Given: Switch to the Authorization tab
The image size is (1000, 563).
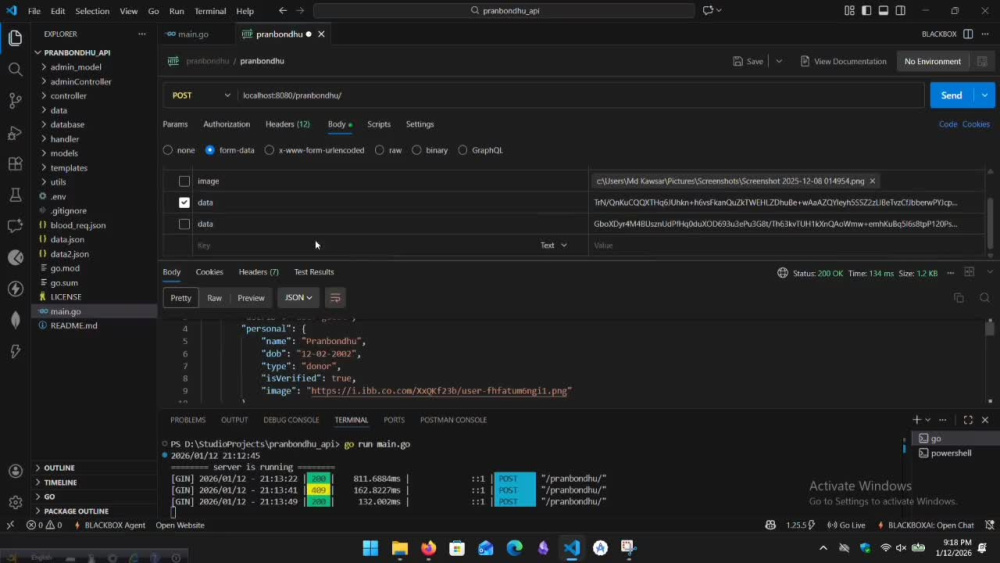Looking at the screenshot, I should 226,124.
